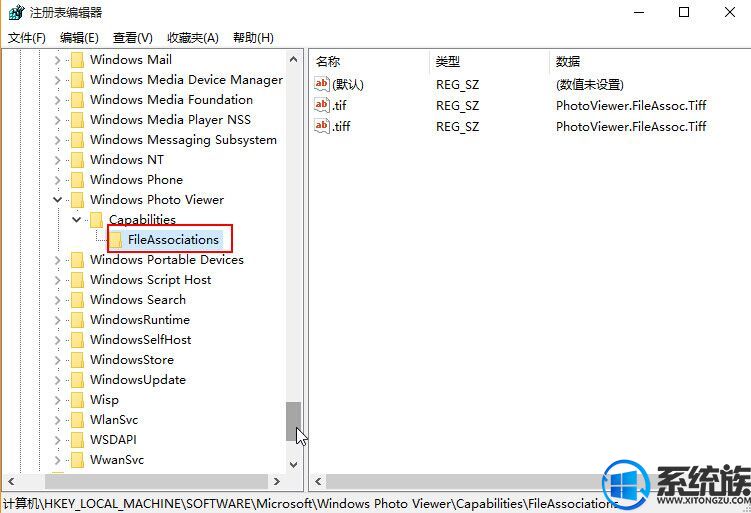The width and height of the screenshot is (751, 513).
Task: Click the .tiff string value icon
Action: tap(321, 126)
